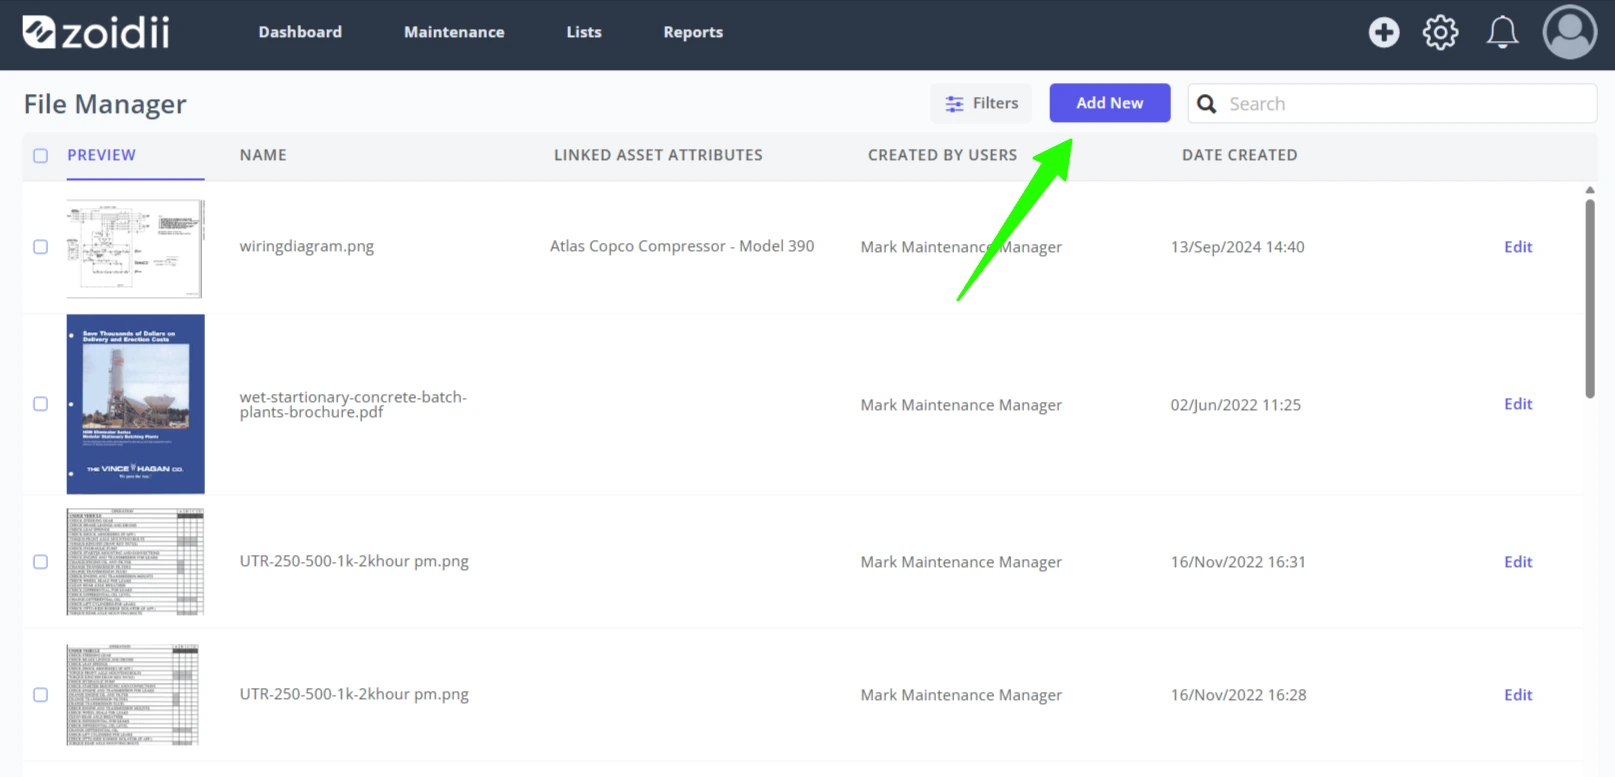This screenshot has height=777, width=1615.
Task: Sort by CREATED BY USERS column
Action: [942, 155]
